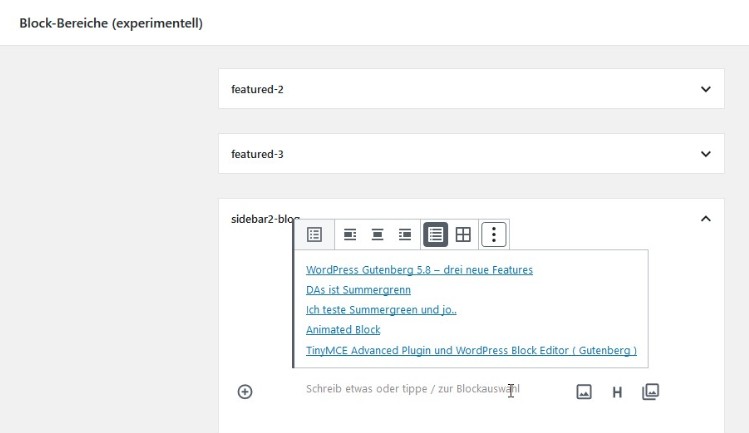Open the Animated Block post link
Screen dimensions: 749x433
(343, 330)
